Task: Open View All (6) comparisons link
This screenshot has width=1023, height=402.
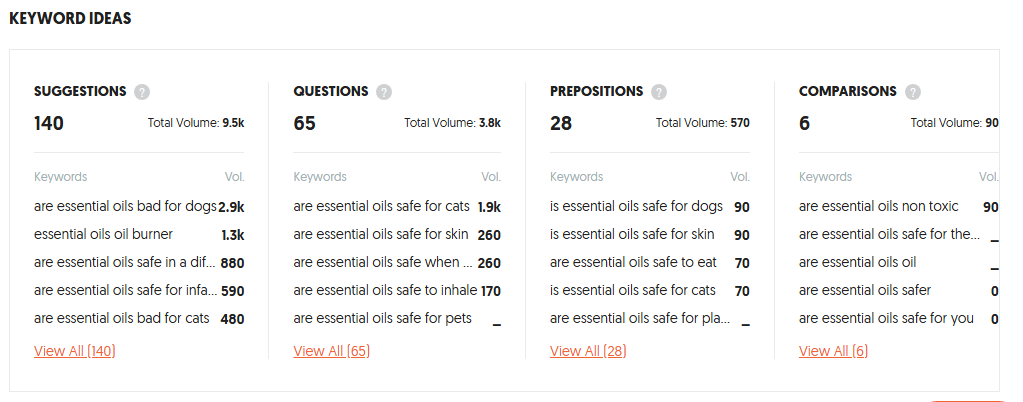Action: pos(833,351)
